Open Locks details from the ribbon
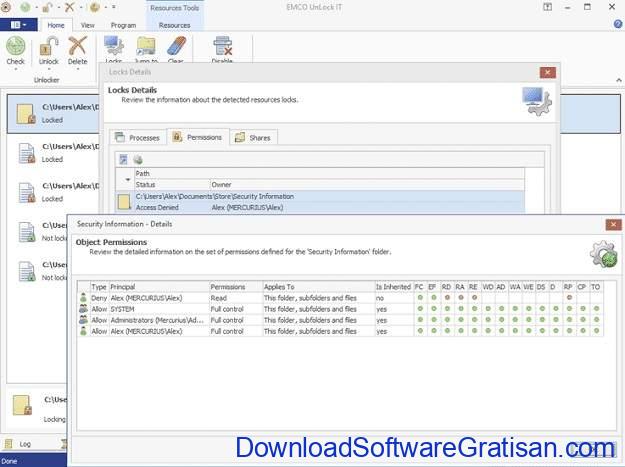Viewport: 625px width, 467px height. (x=114, y=49)
